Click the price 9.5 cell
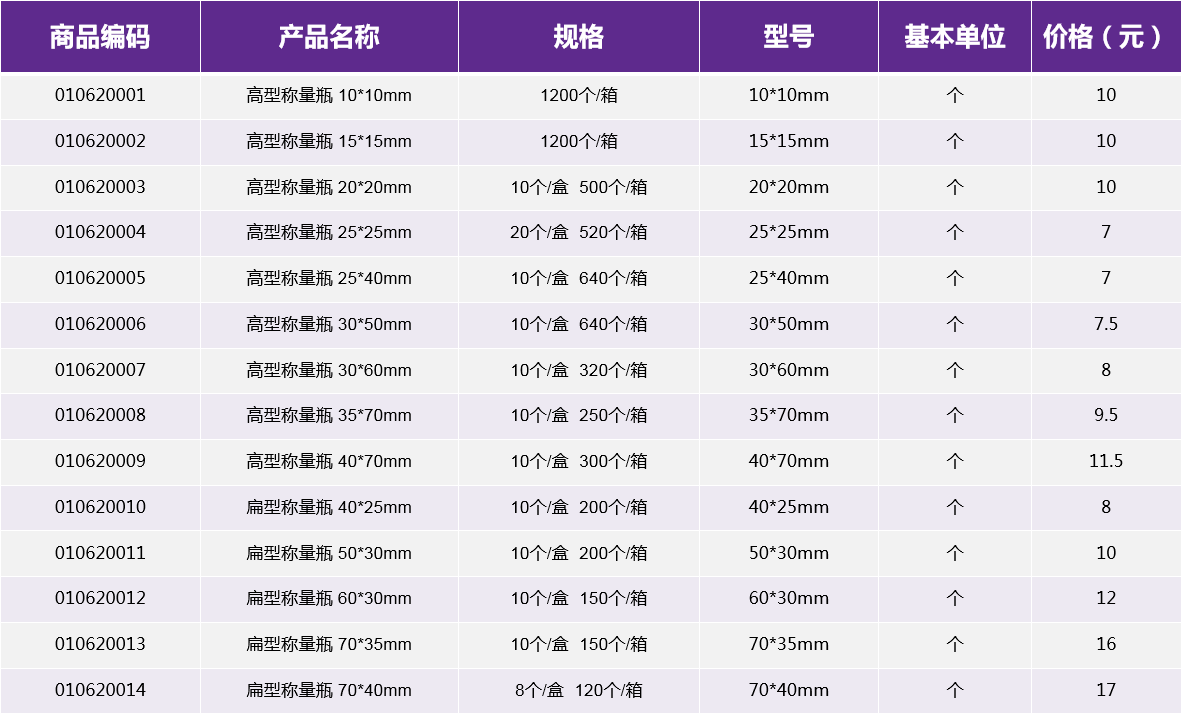 pos(1106,415)
